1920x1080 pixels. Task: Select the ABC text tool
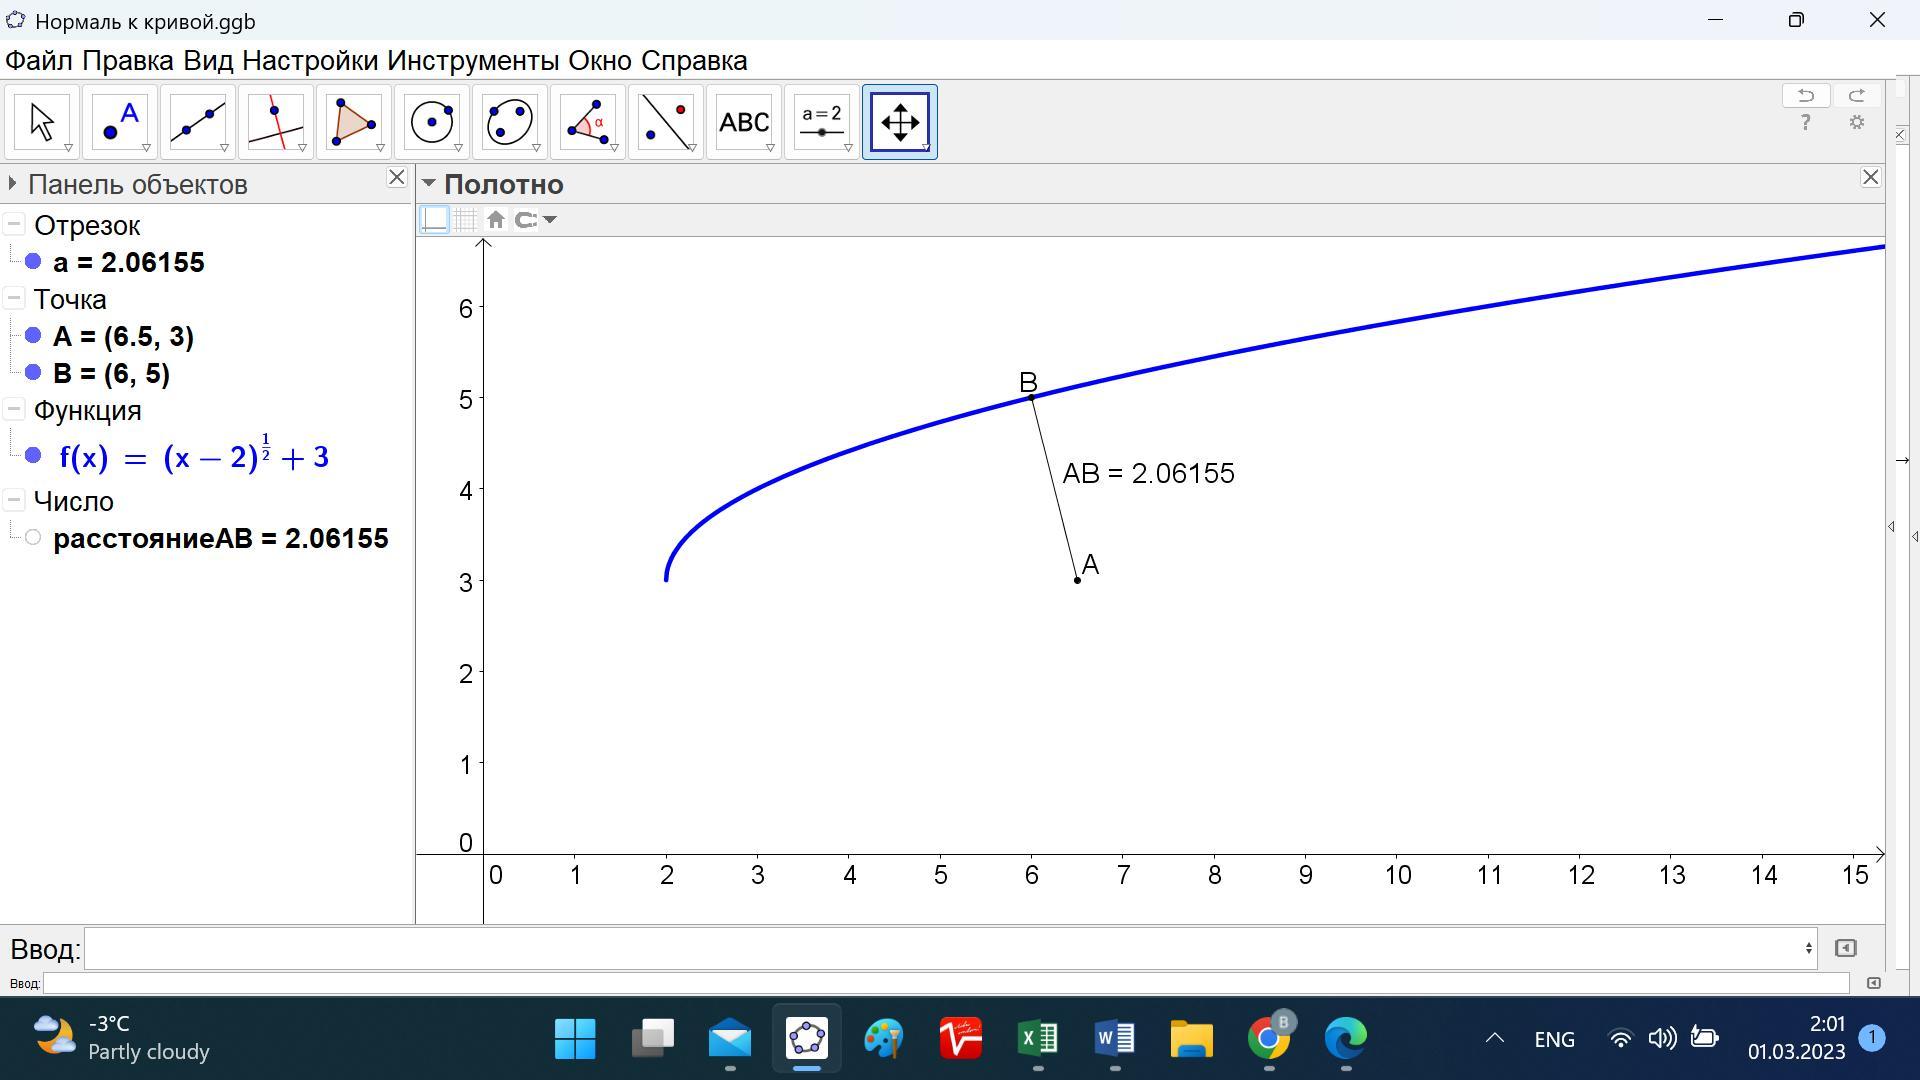744,122
